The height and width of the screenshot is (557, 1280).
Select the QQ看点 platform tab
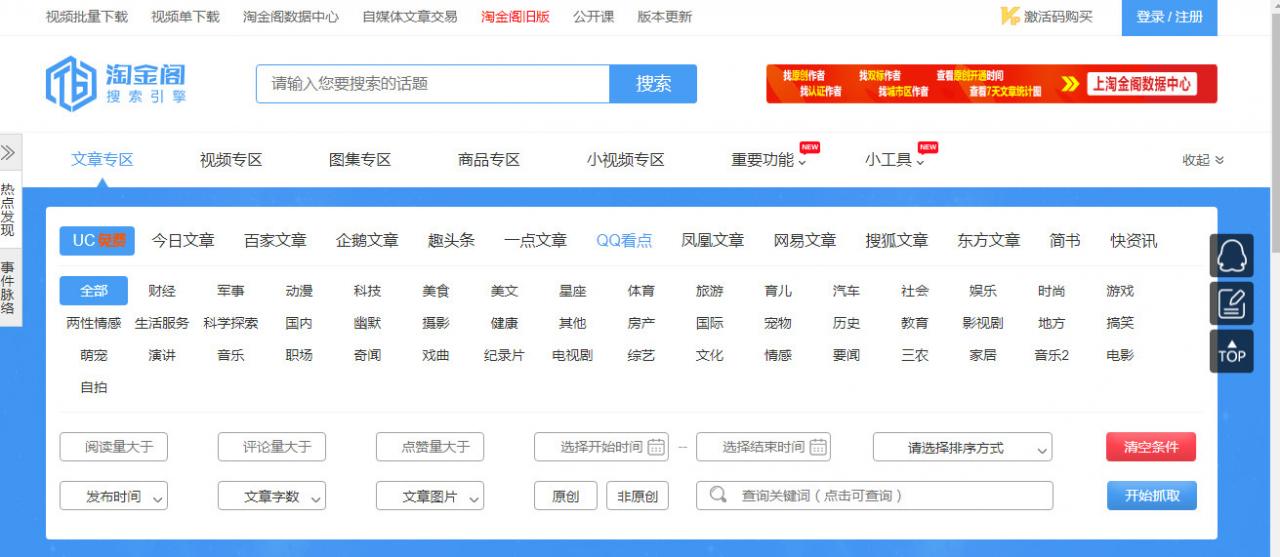pyautogui.click(x=624, y=241)
